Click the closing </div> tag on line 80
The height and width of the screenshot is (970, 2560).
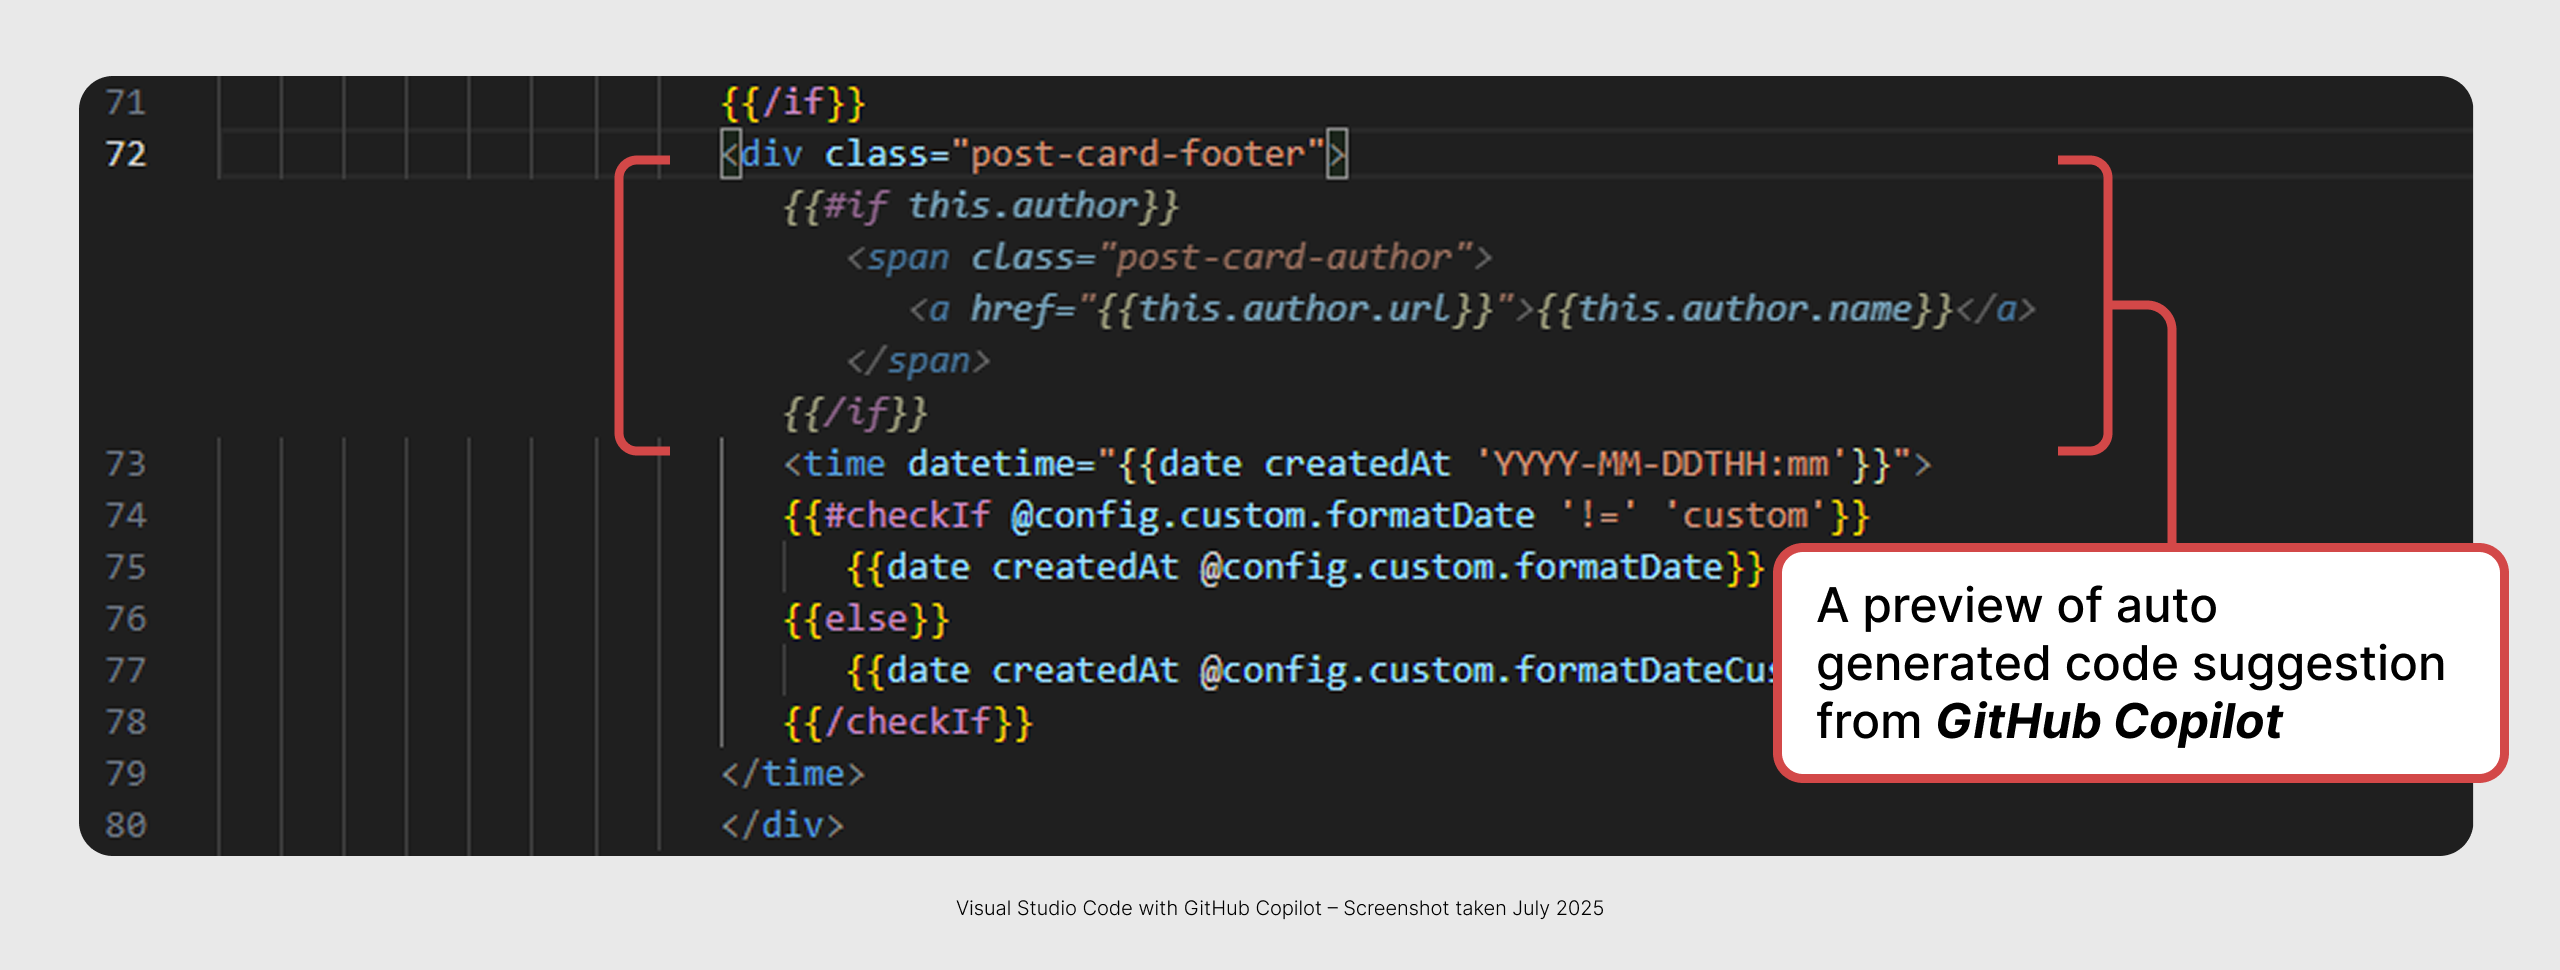[x=783, y=825]
